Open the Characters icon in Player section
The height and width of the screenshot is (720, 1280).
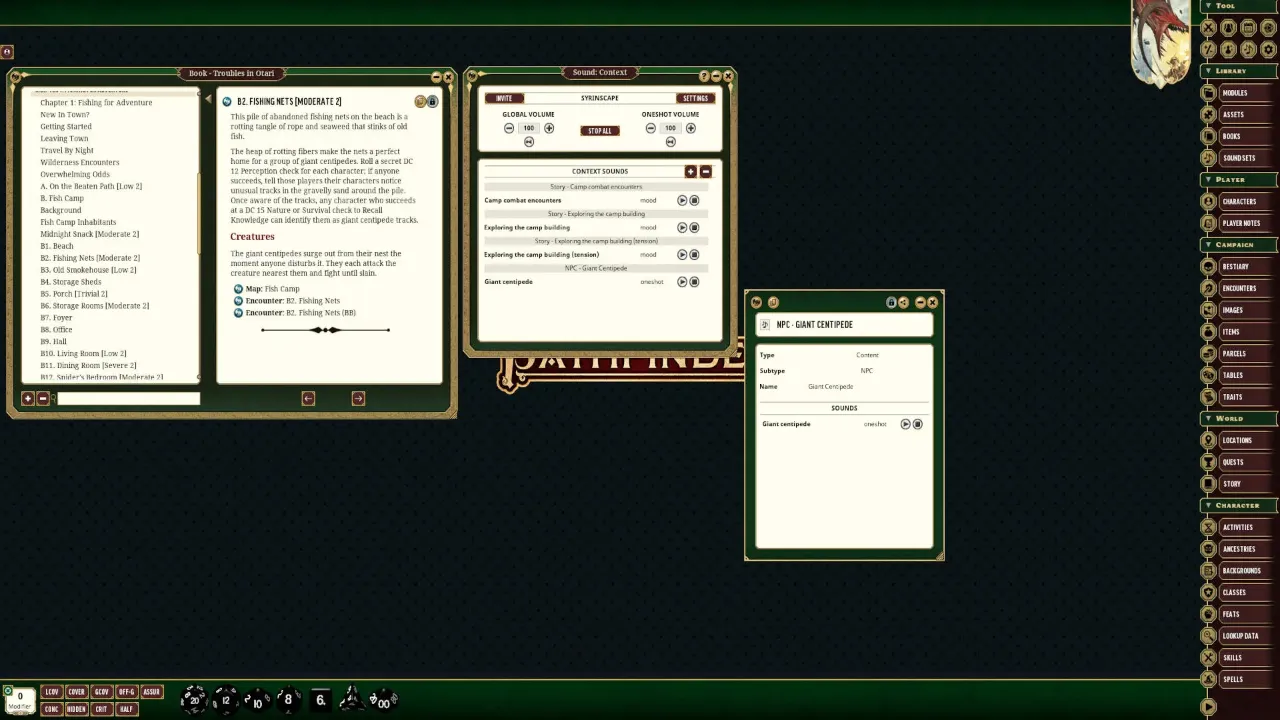(1209, 202)
